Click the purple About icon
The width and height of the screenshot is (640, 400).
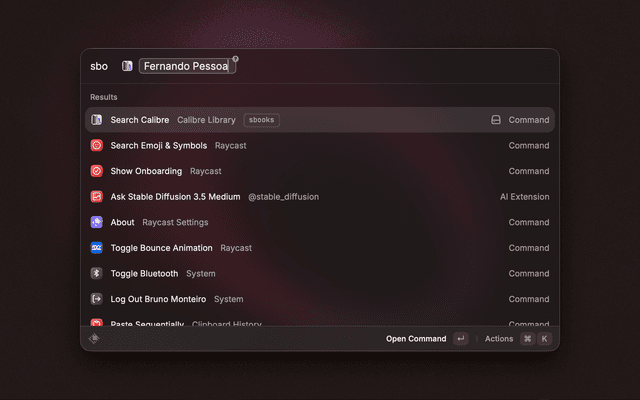coord(96,222)
